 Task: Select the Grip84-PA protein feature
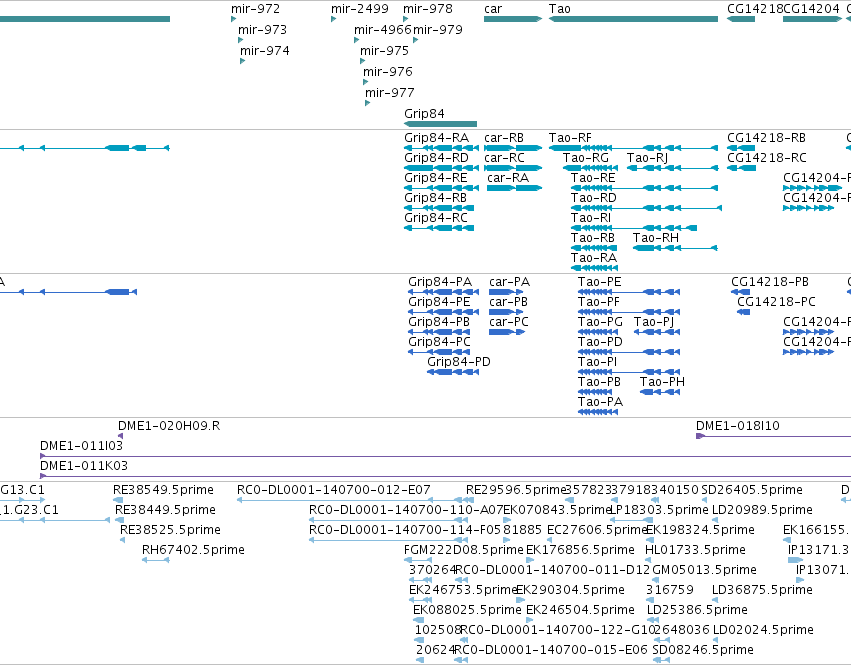click(443, 292)
